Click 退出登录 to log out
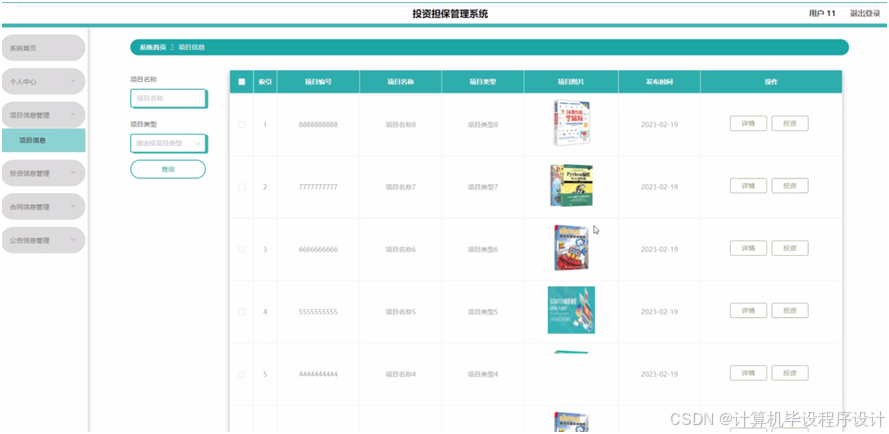 pos(865,14)
